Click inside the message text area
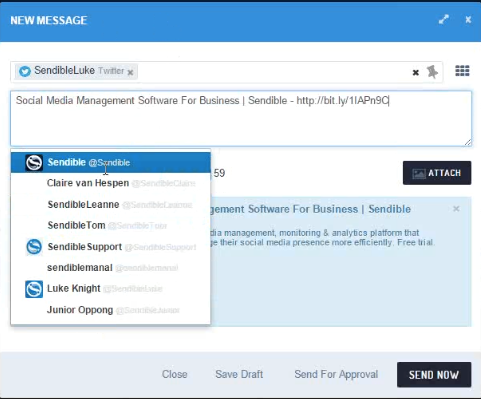Image resolution: width=481 pixels, height=399 pixels. tap(241, 119)
